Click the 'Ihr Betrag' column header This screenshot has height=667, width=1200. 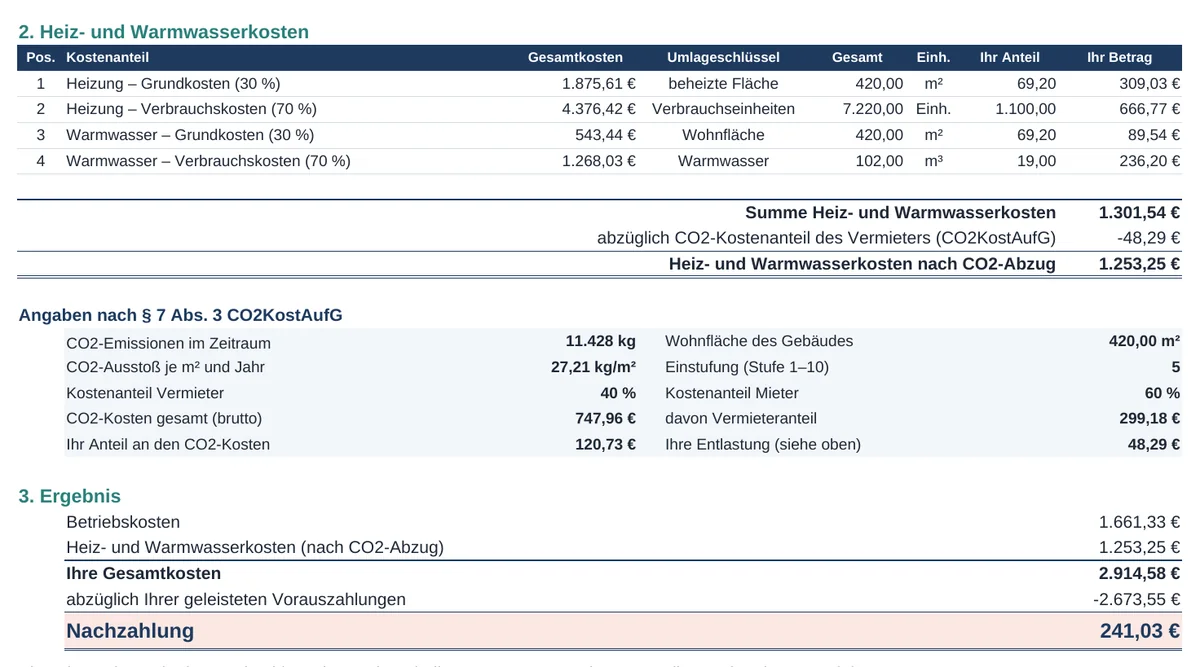(x=1119, y=57)
